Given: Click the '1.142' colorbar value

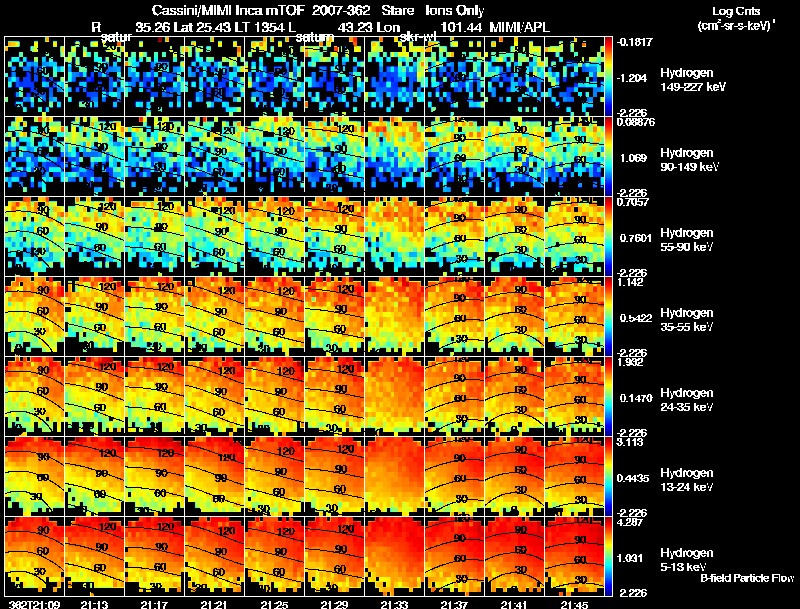Looking at the screenshot, I should click(x=631, y=282).
